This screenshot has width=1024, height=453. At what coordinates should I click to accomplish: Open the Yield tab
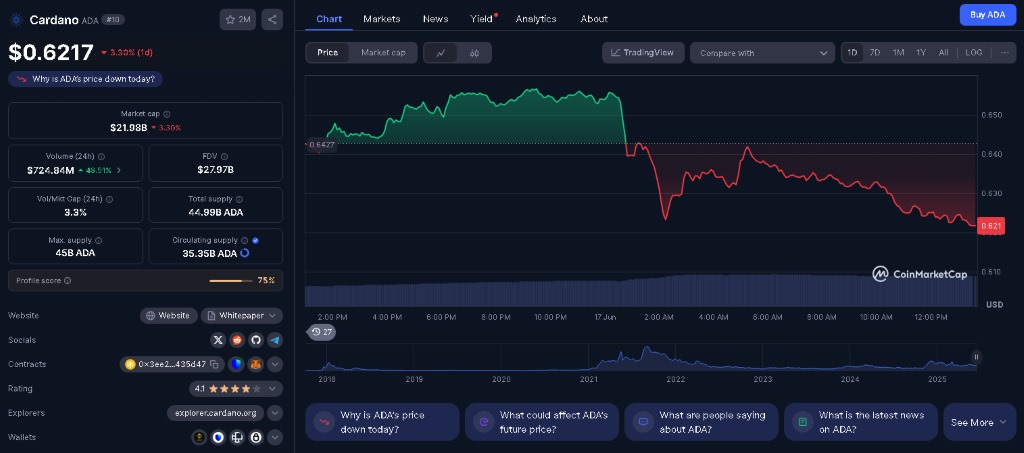(482, 19)
